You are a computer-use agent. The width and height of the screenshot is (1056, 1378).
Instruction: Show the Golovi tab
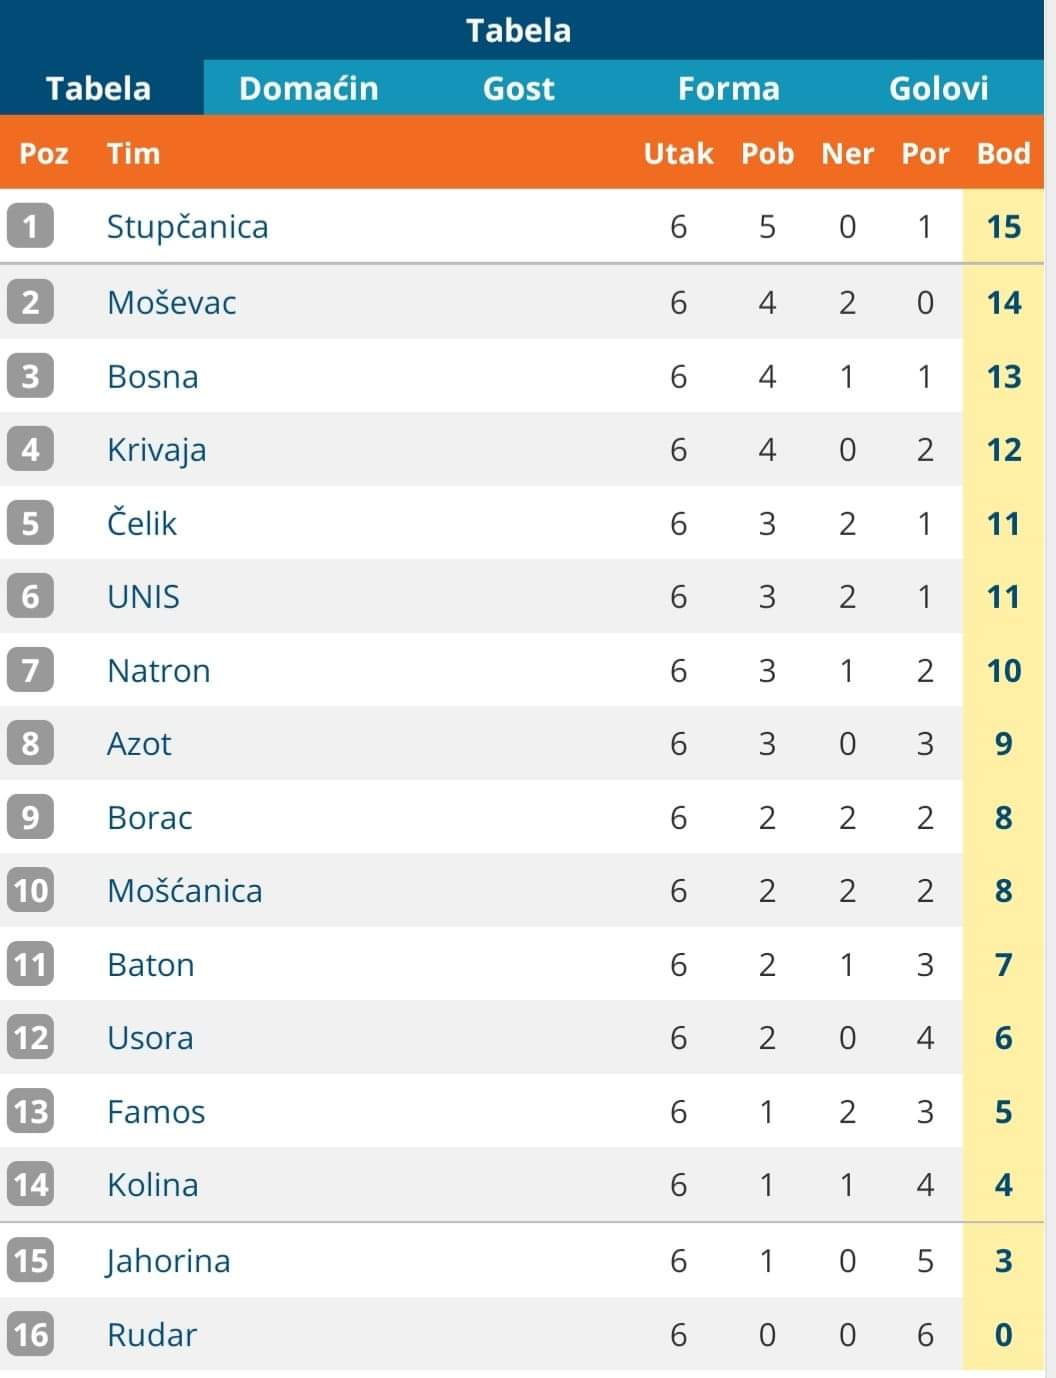(x=938, y=88)
